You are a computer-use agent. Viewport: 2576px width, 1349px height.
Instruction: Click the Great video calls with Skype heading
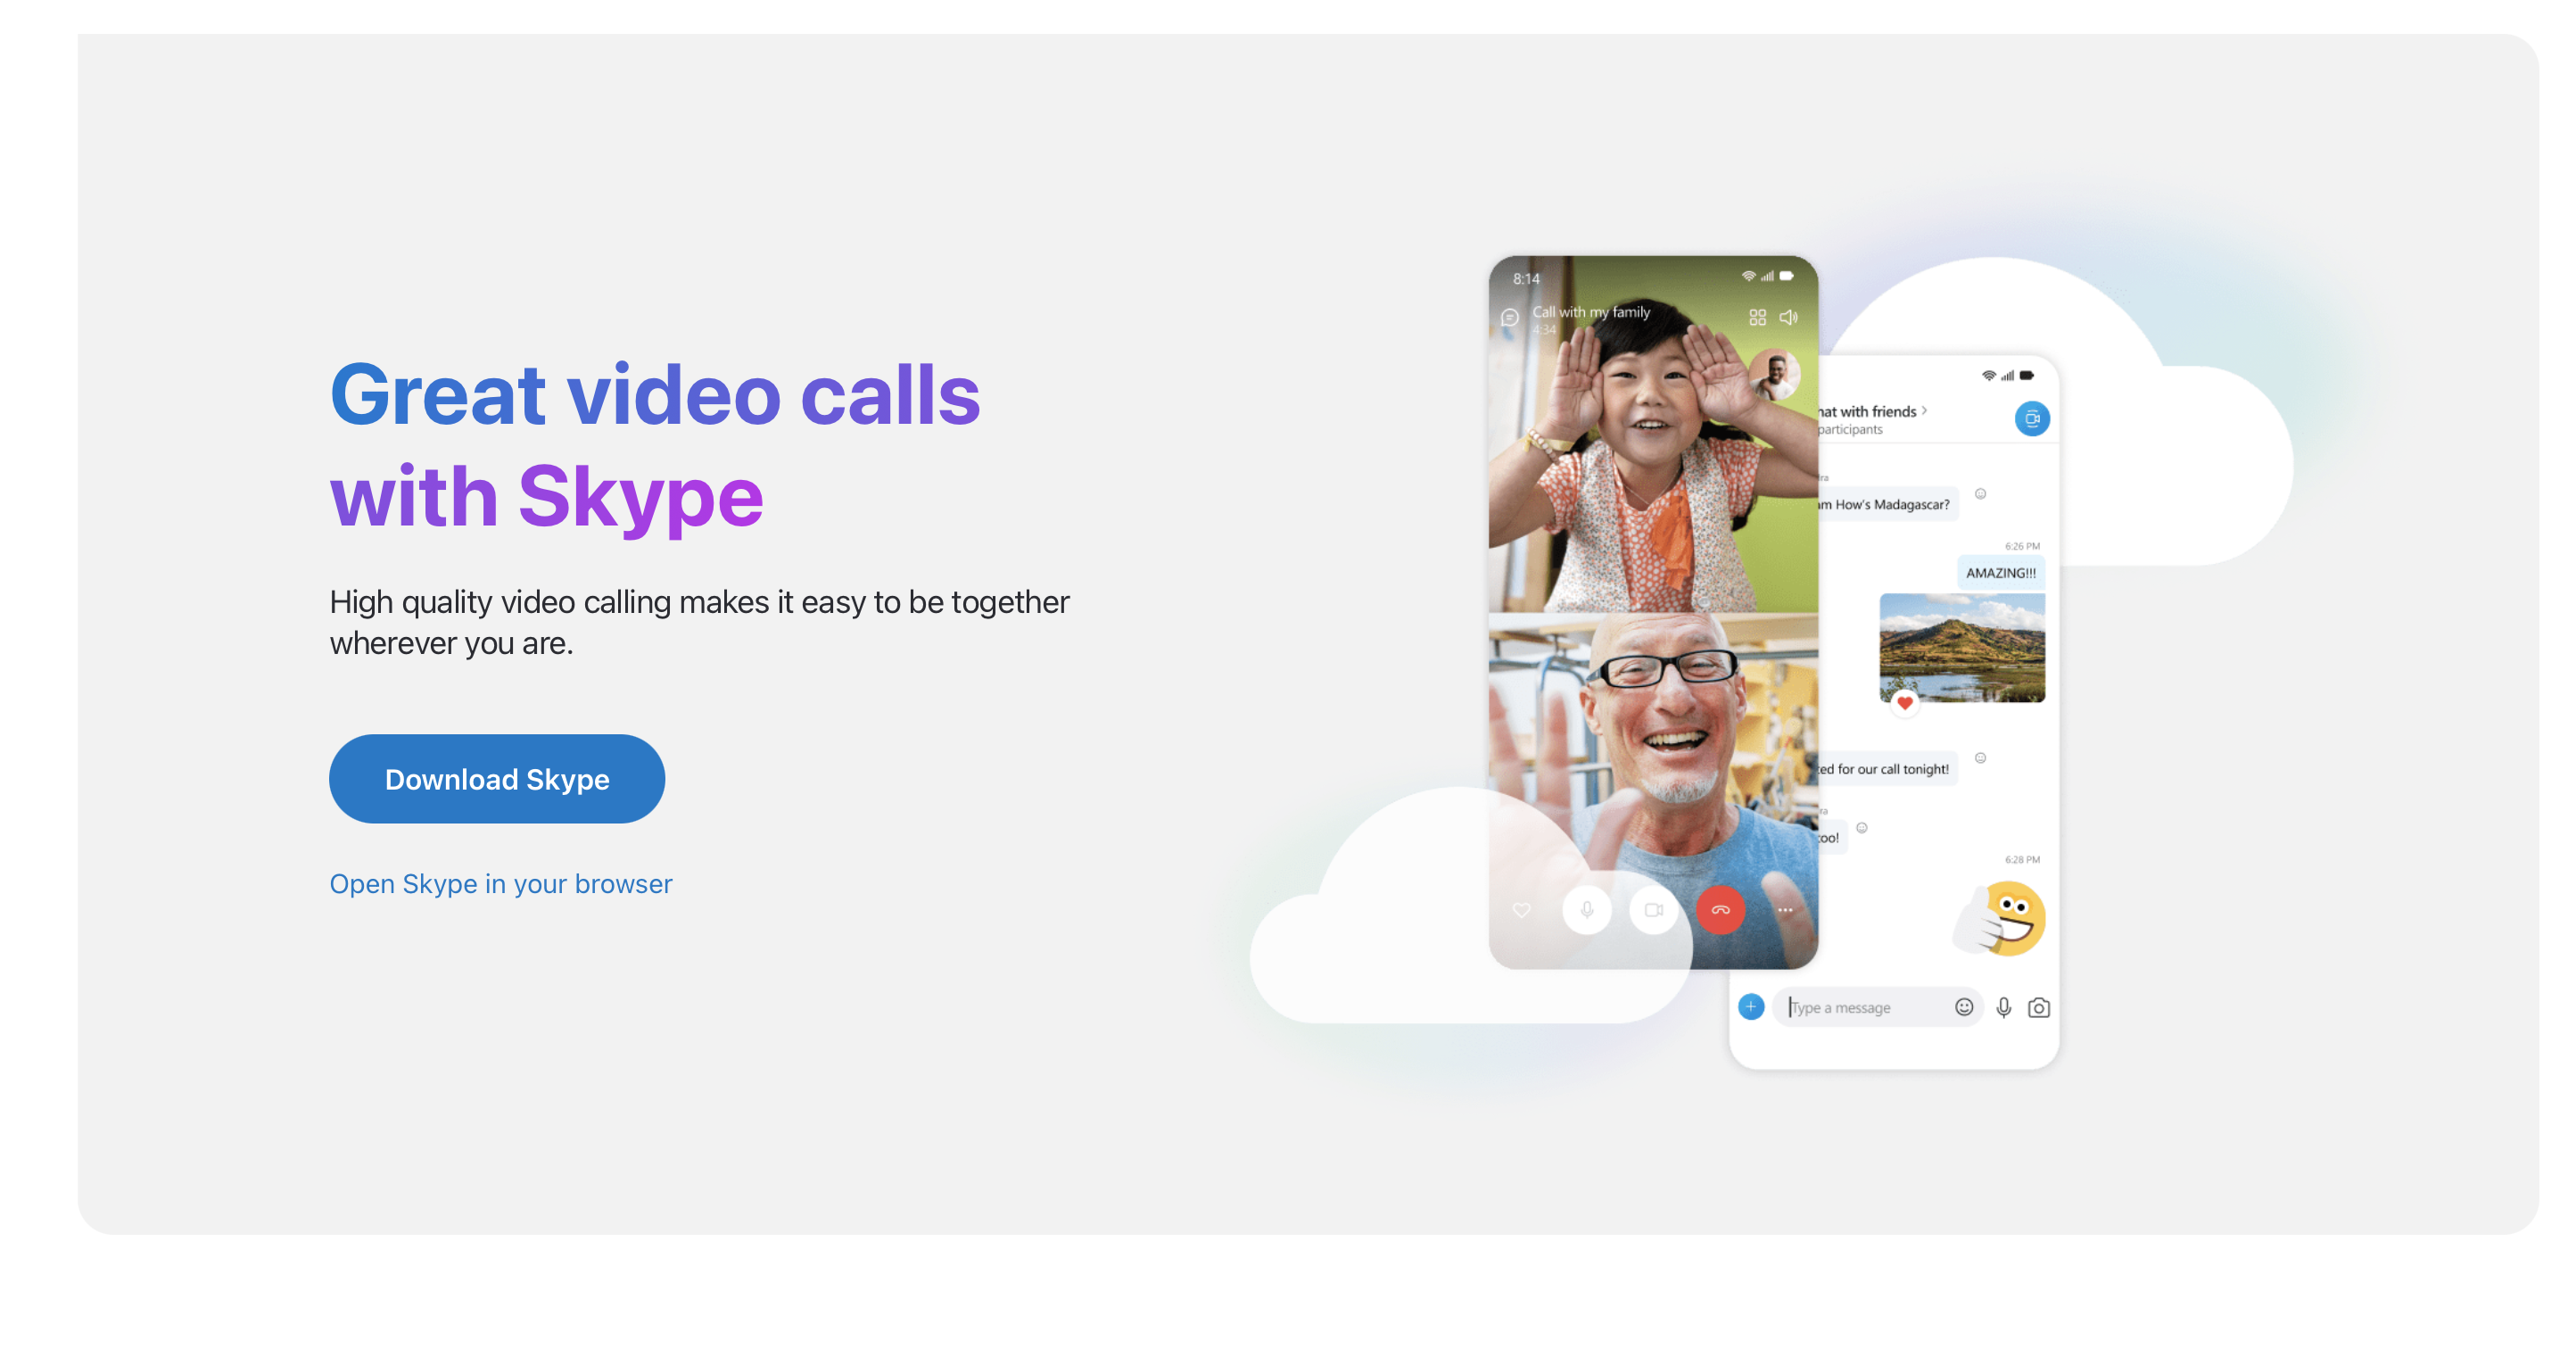pyautogui.click(x=655, y=446)
